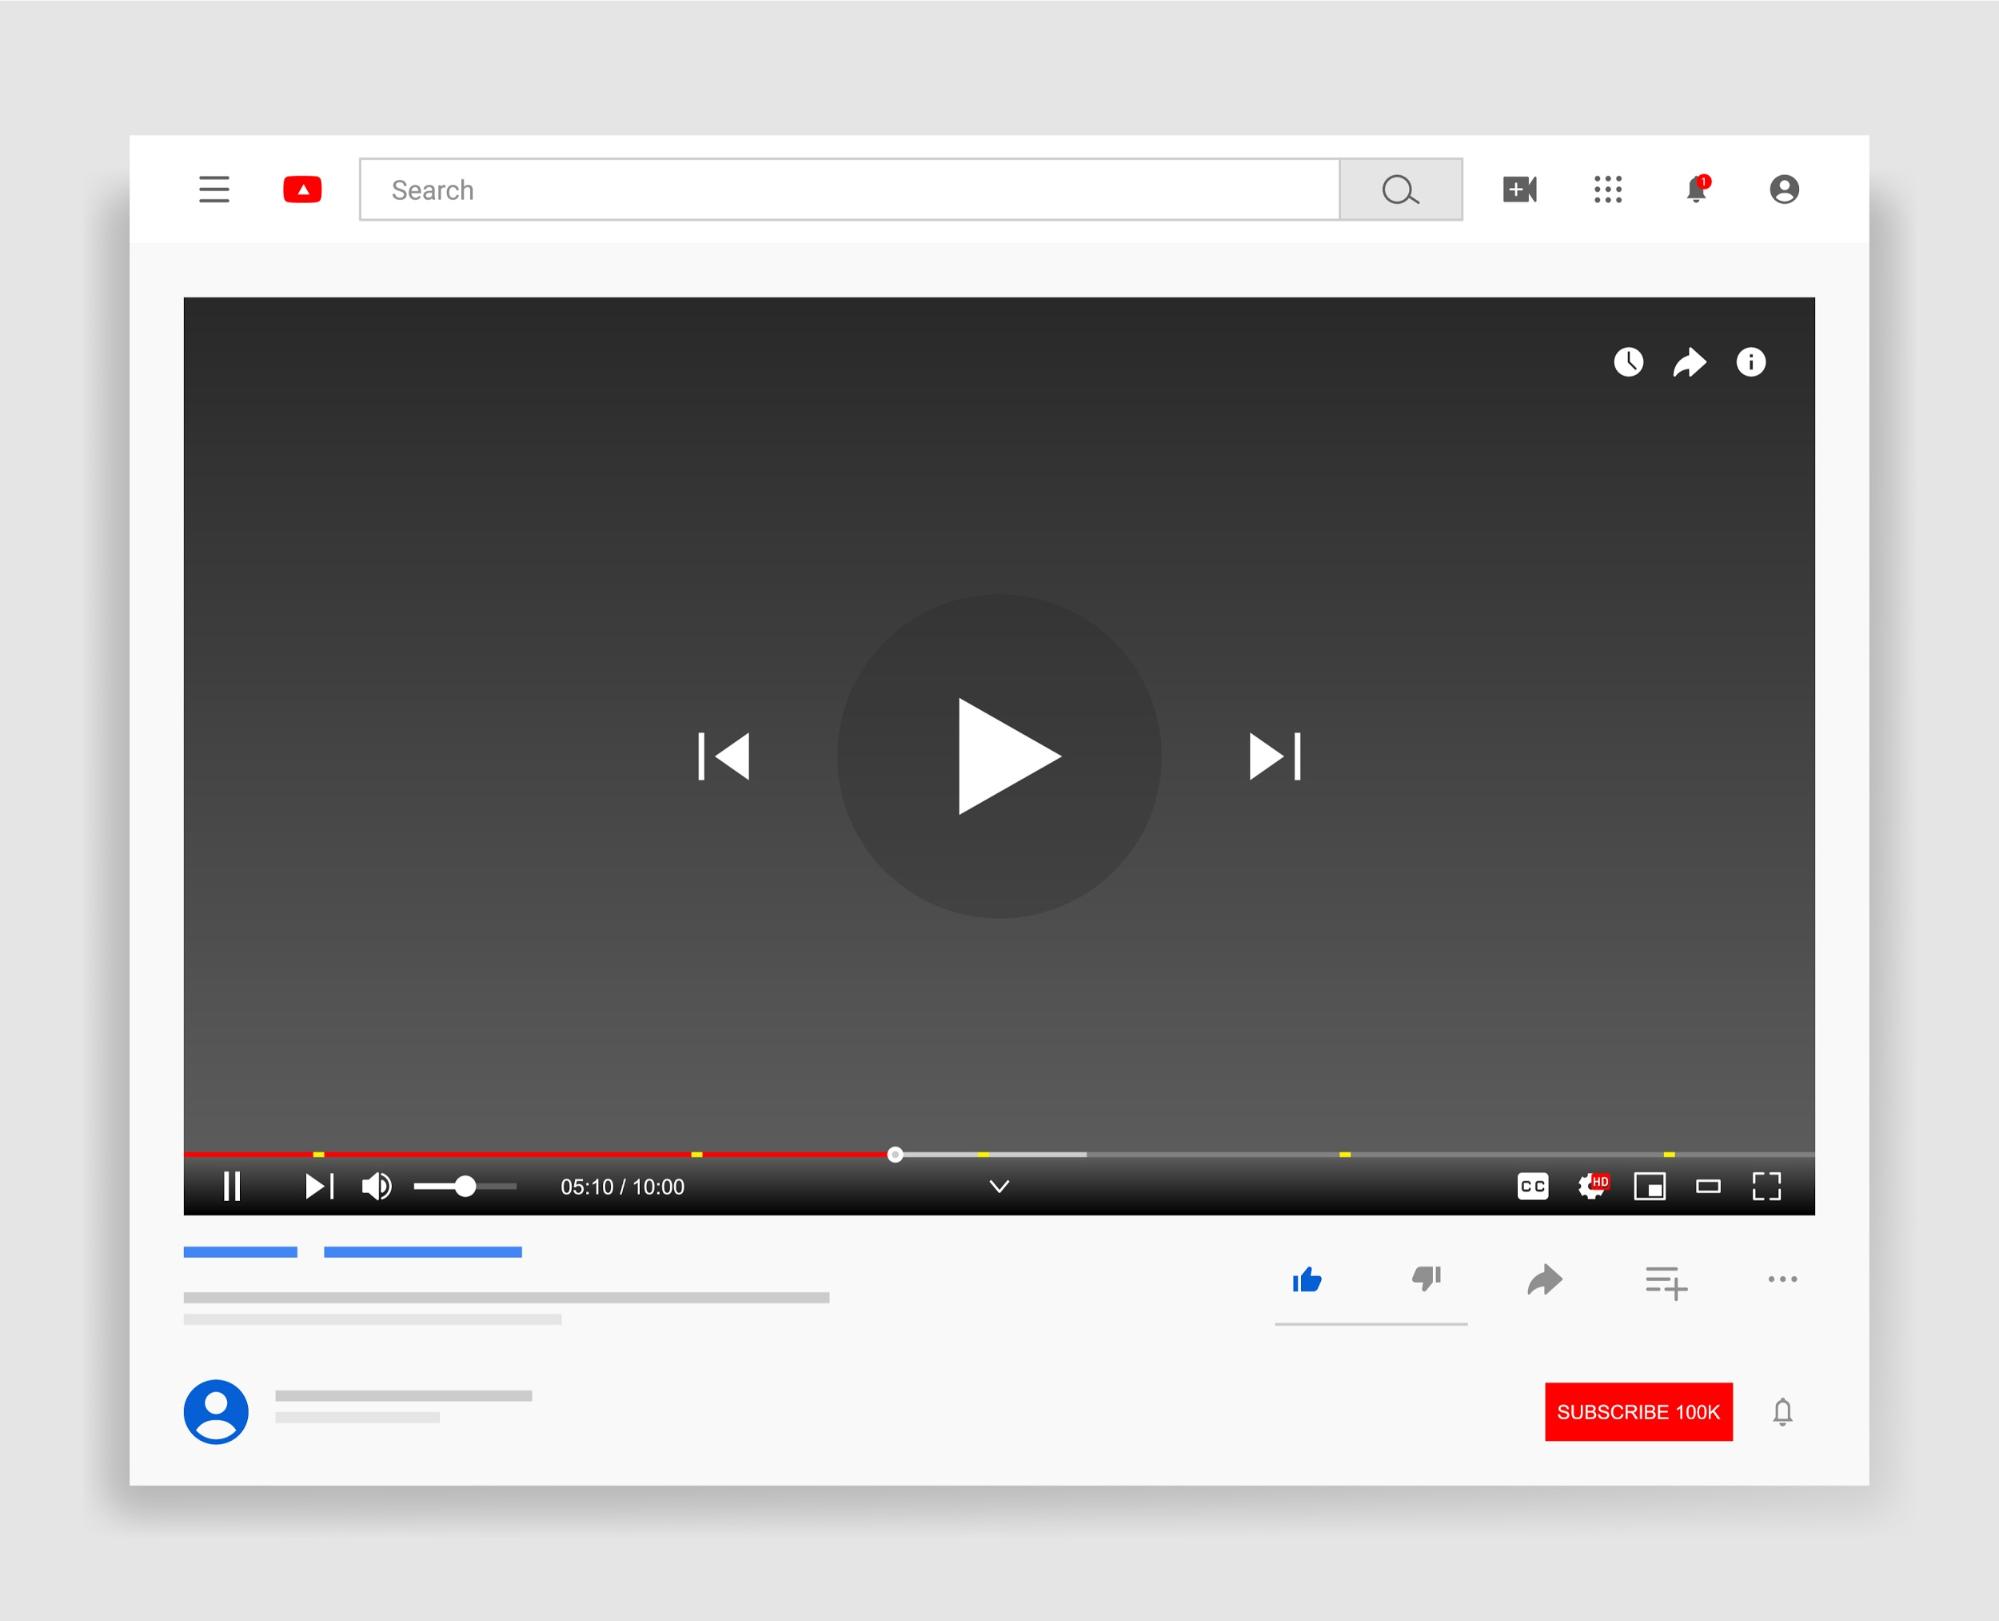1999x1621 pixels.
Task: Enter fullscreen mode
Action: click(1767, 1186)
